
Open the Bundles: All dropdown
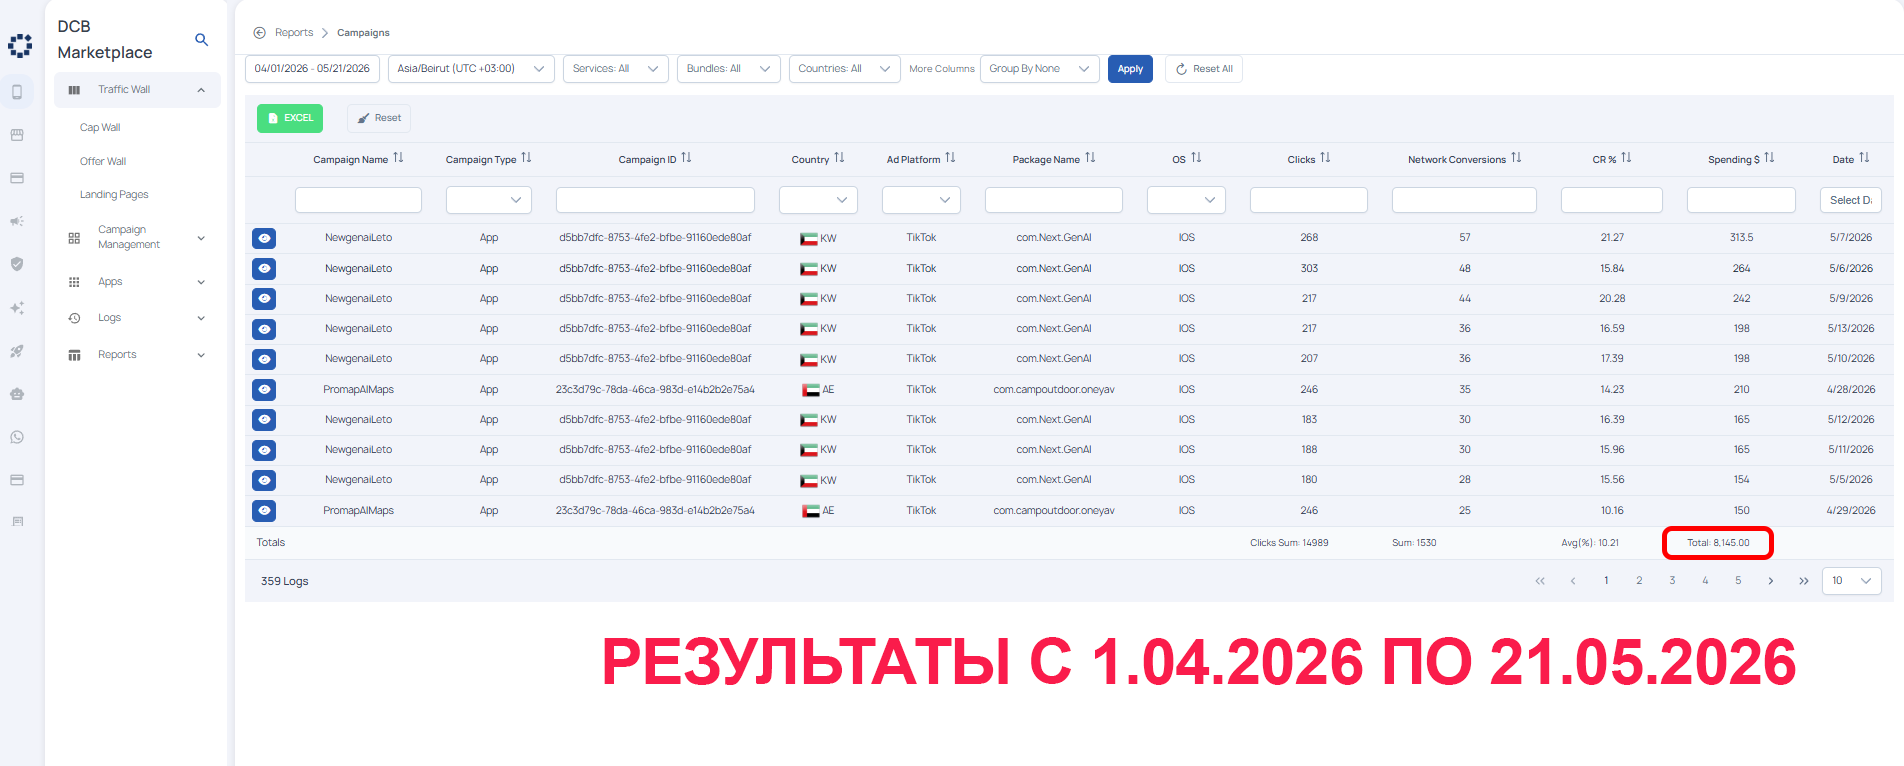tap(728, 69)
